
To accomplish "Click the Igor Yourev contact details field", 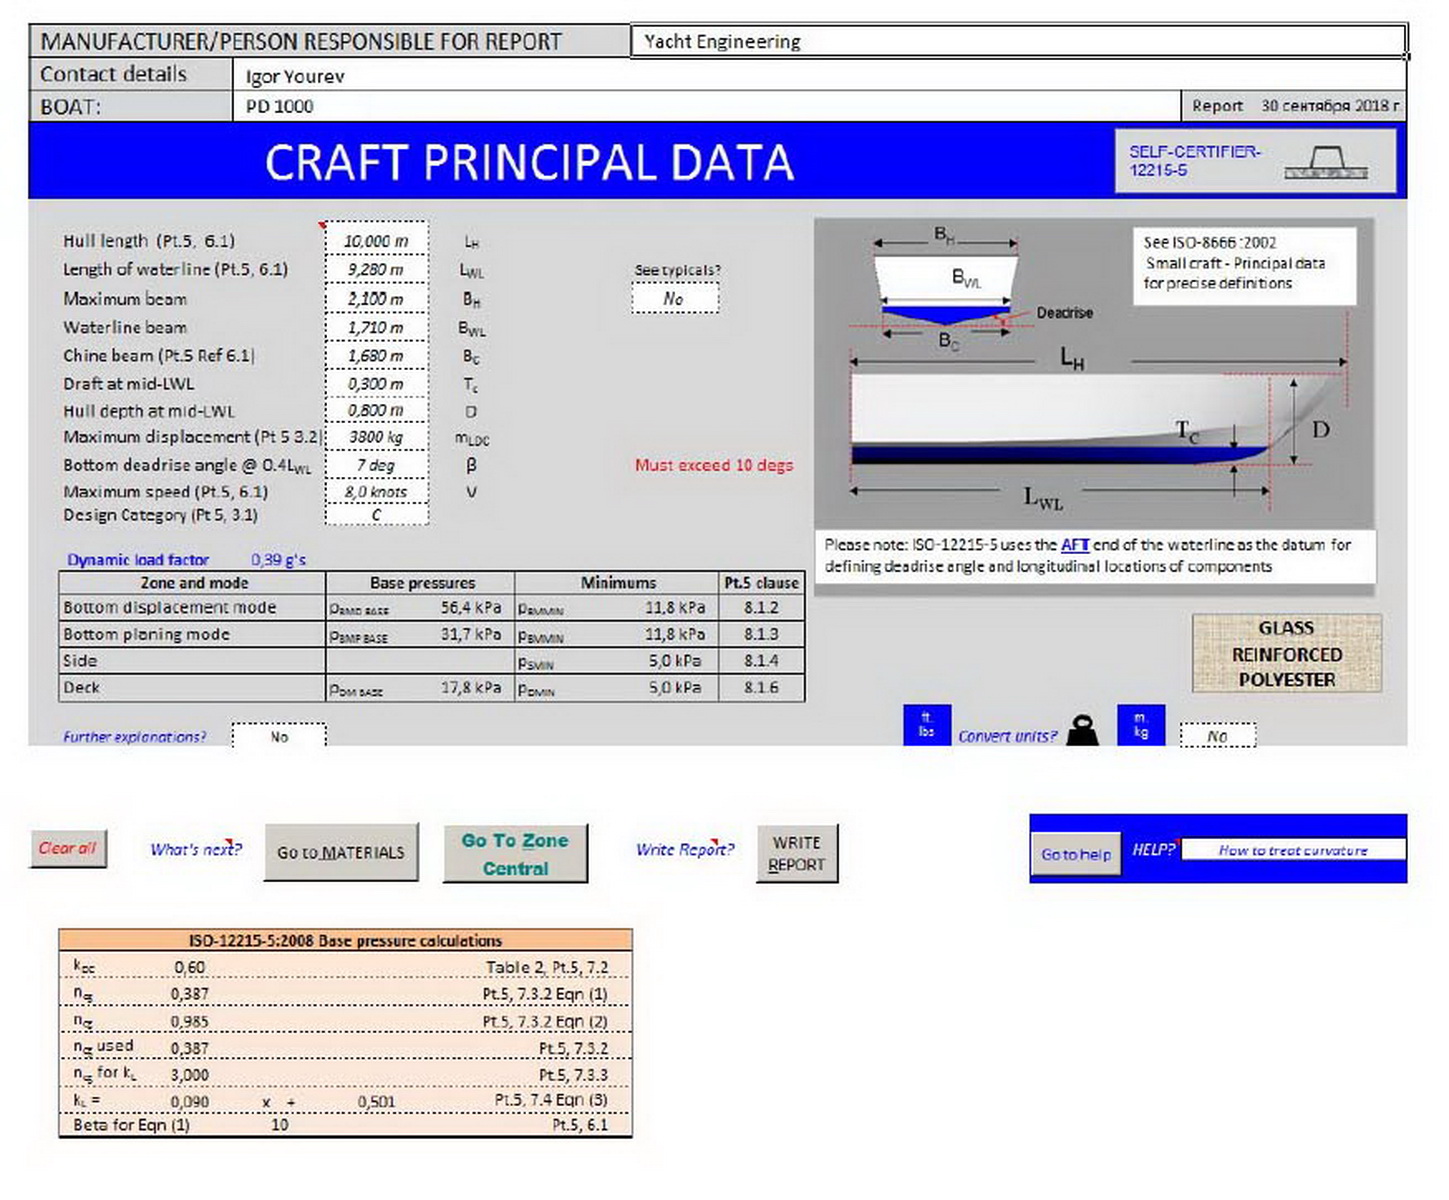I will 820,75.
